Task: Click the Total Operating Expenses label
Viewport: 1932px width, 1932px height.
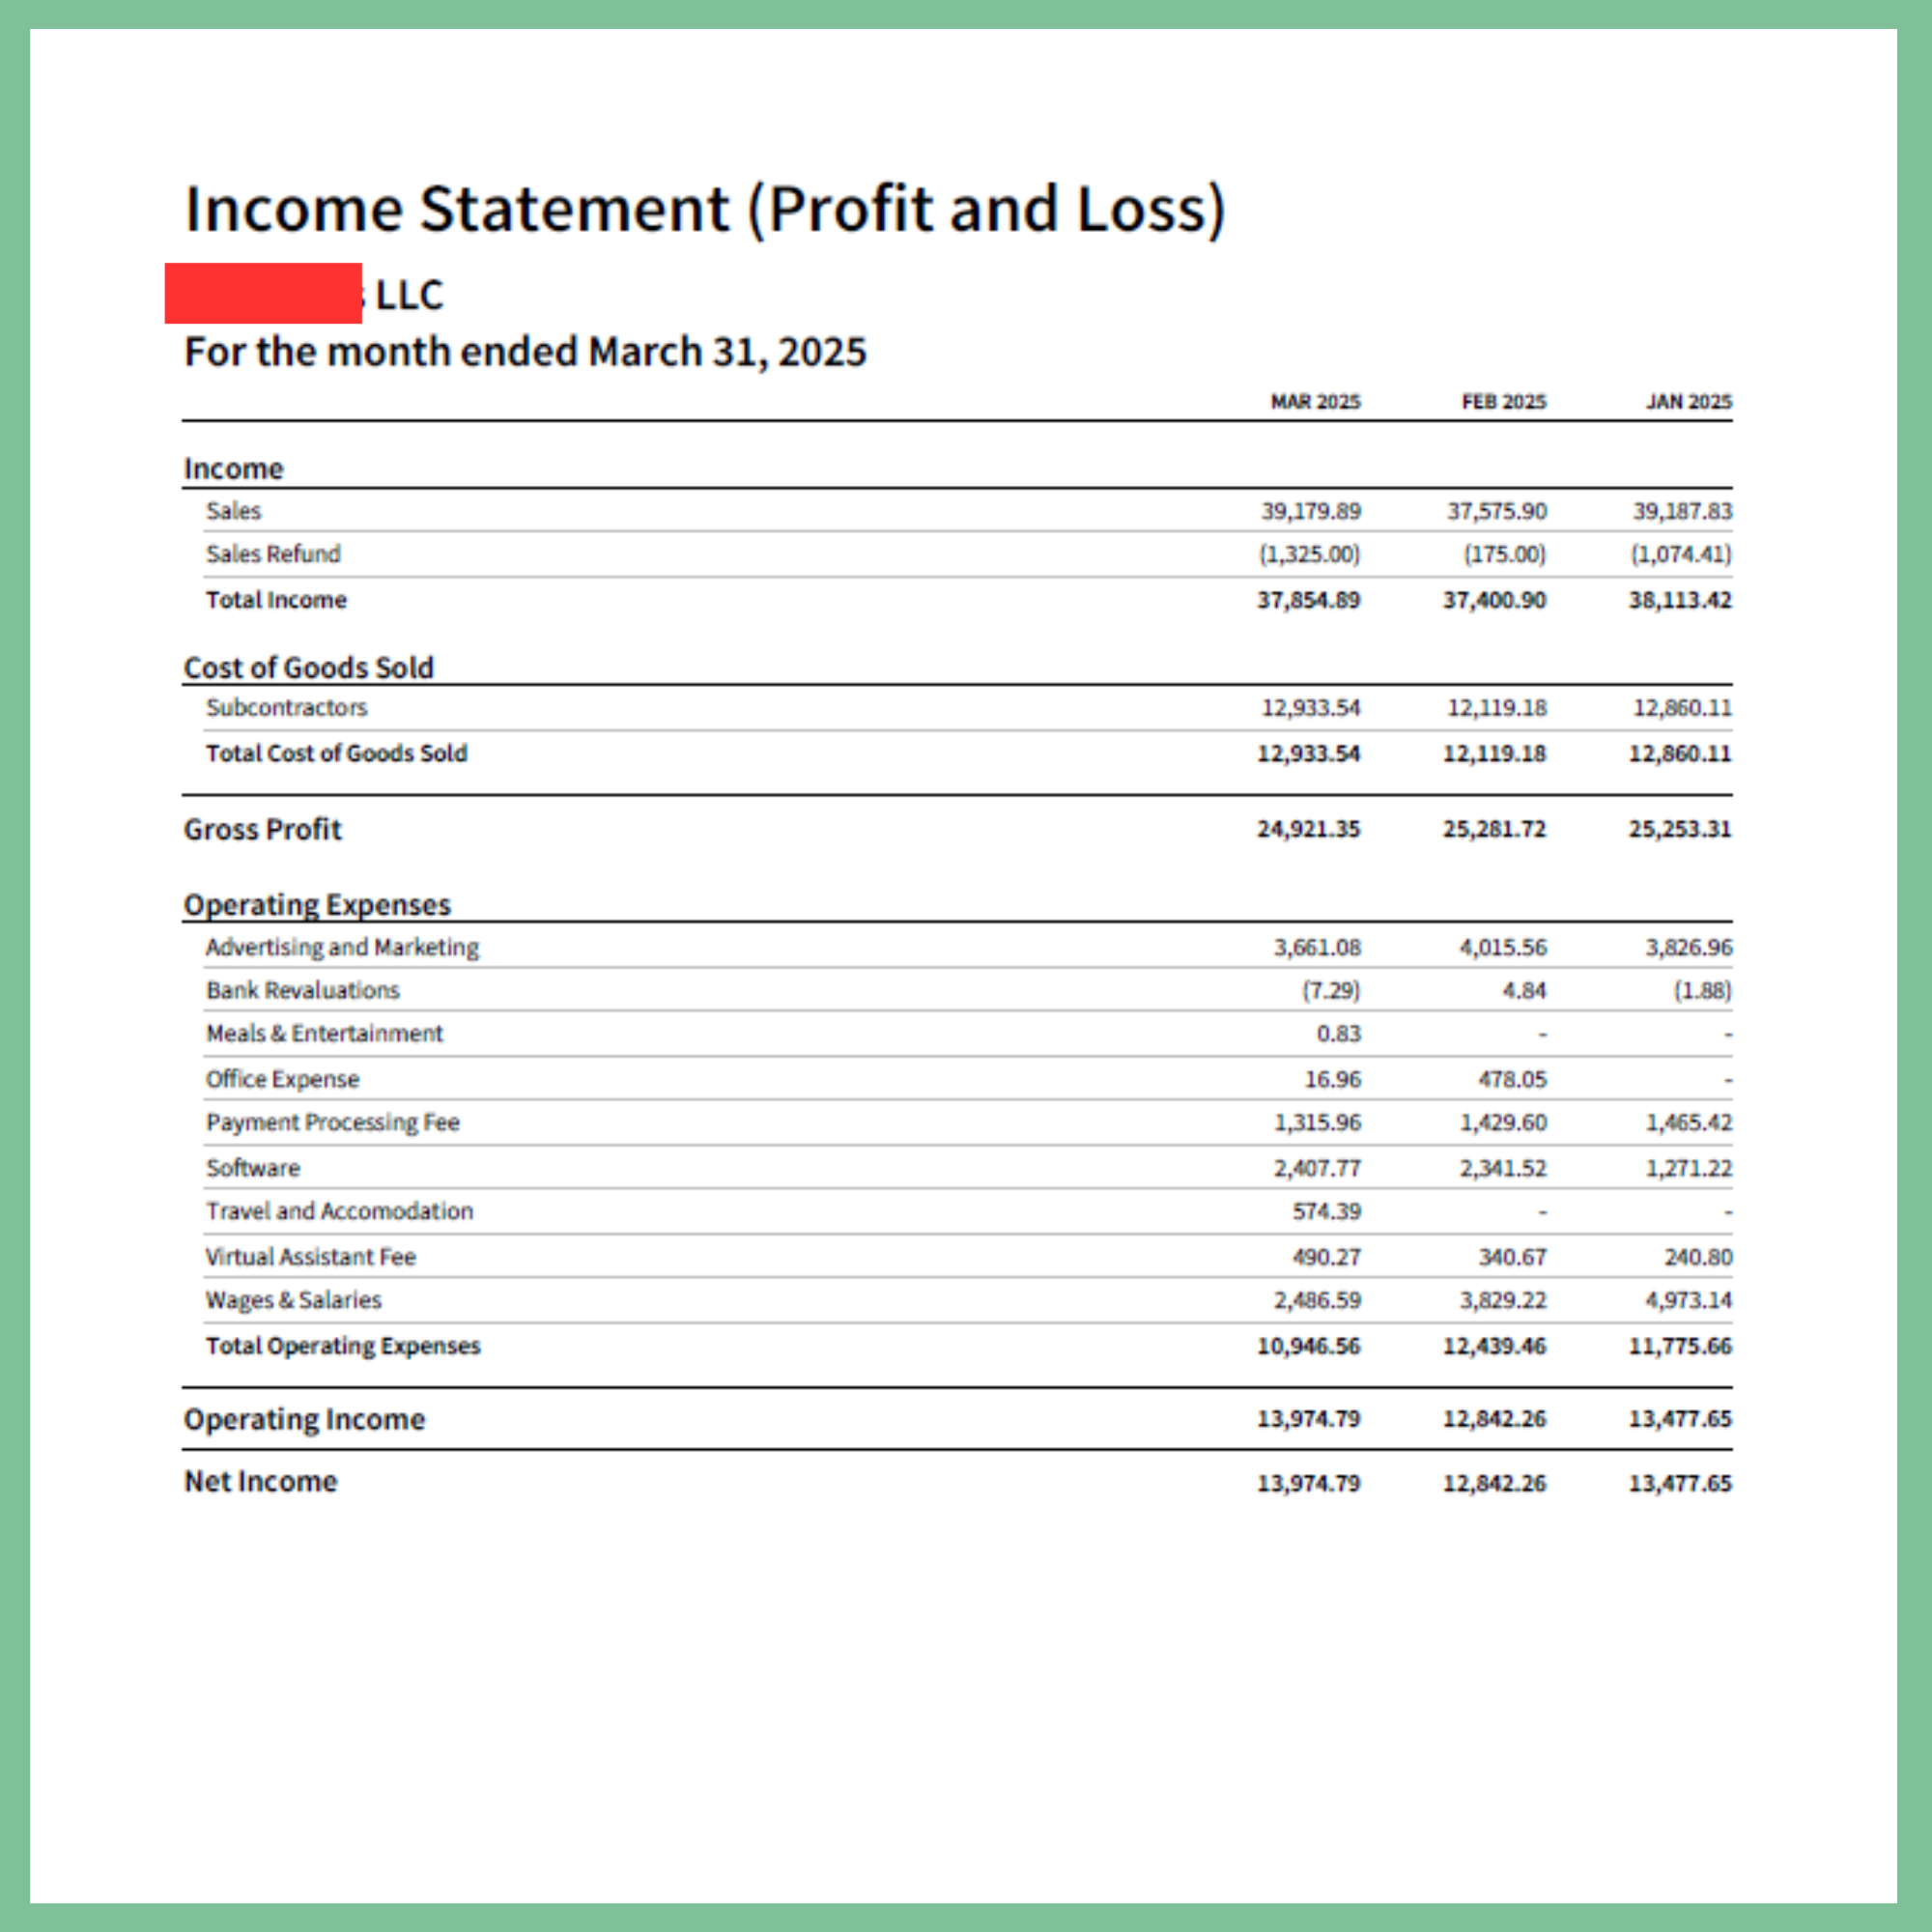Action: 343,1346
